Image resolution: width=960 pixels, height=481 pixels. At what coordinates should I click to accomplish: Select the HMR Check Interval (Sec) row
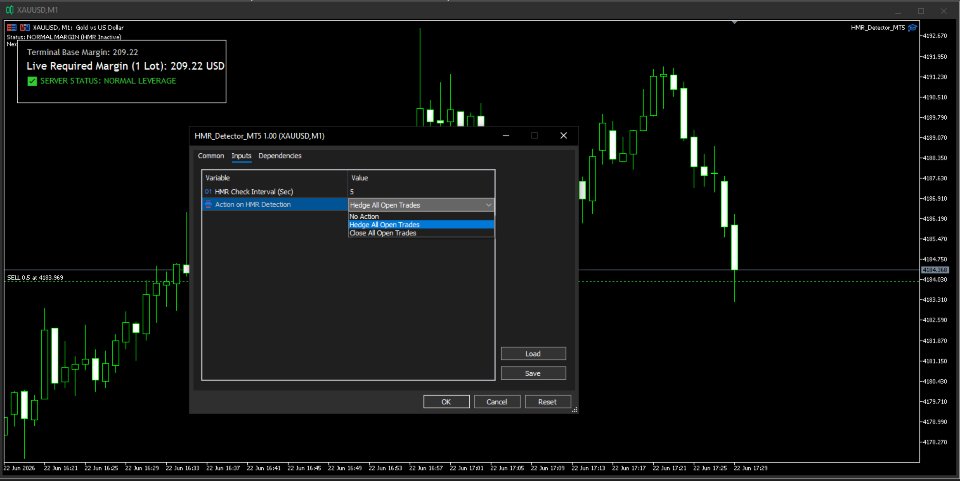tap(348, 192)
